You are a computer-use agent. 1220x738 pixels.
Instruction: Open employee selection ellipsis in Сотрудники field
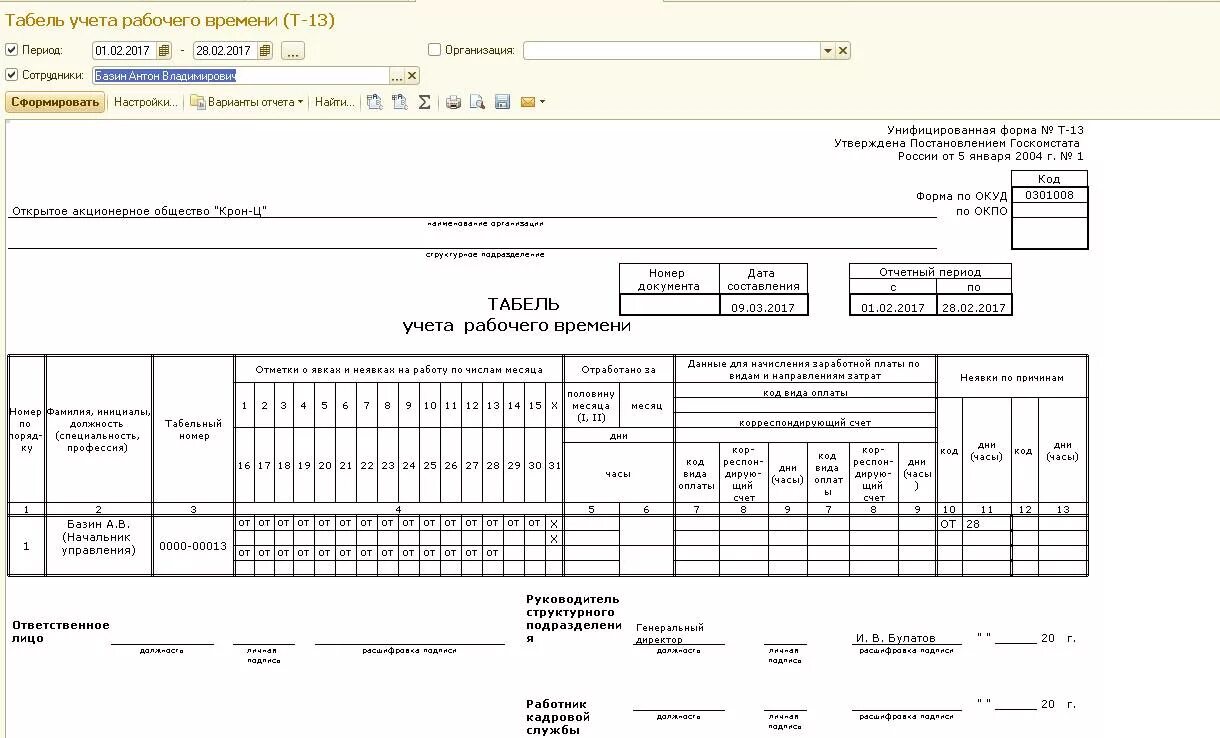(x=397, y=76)
